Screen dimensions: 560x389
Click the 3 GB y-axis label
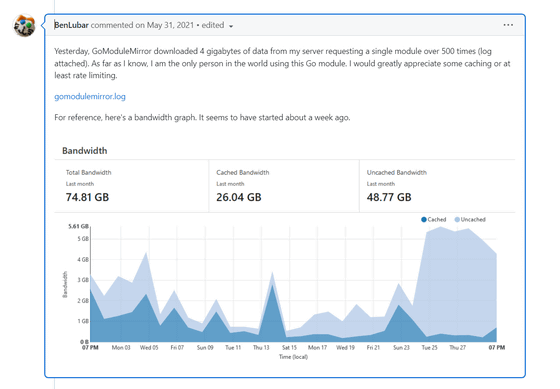pos(83,280)
